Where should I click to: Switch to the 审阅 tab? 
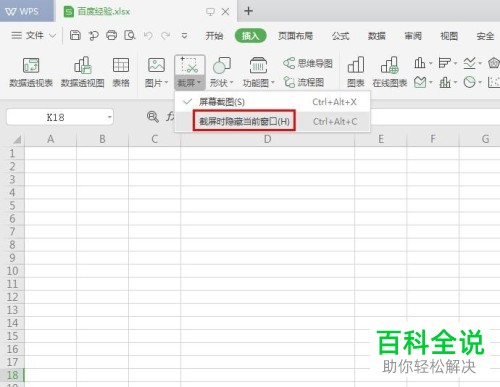[413, 36]
